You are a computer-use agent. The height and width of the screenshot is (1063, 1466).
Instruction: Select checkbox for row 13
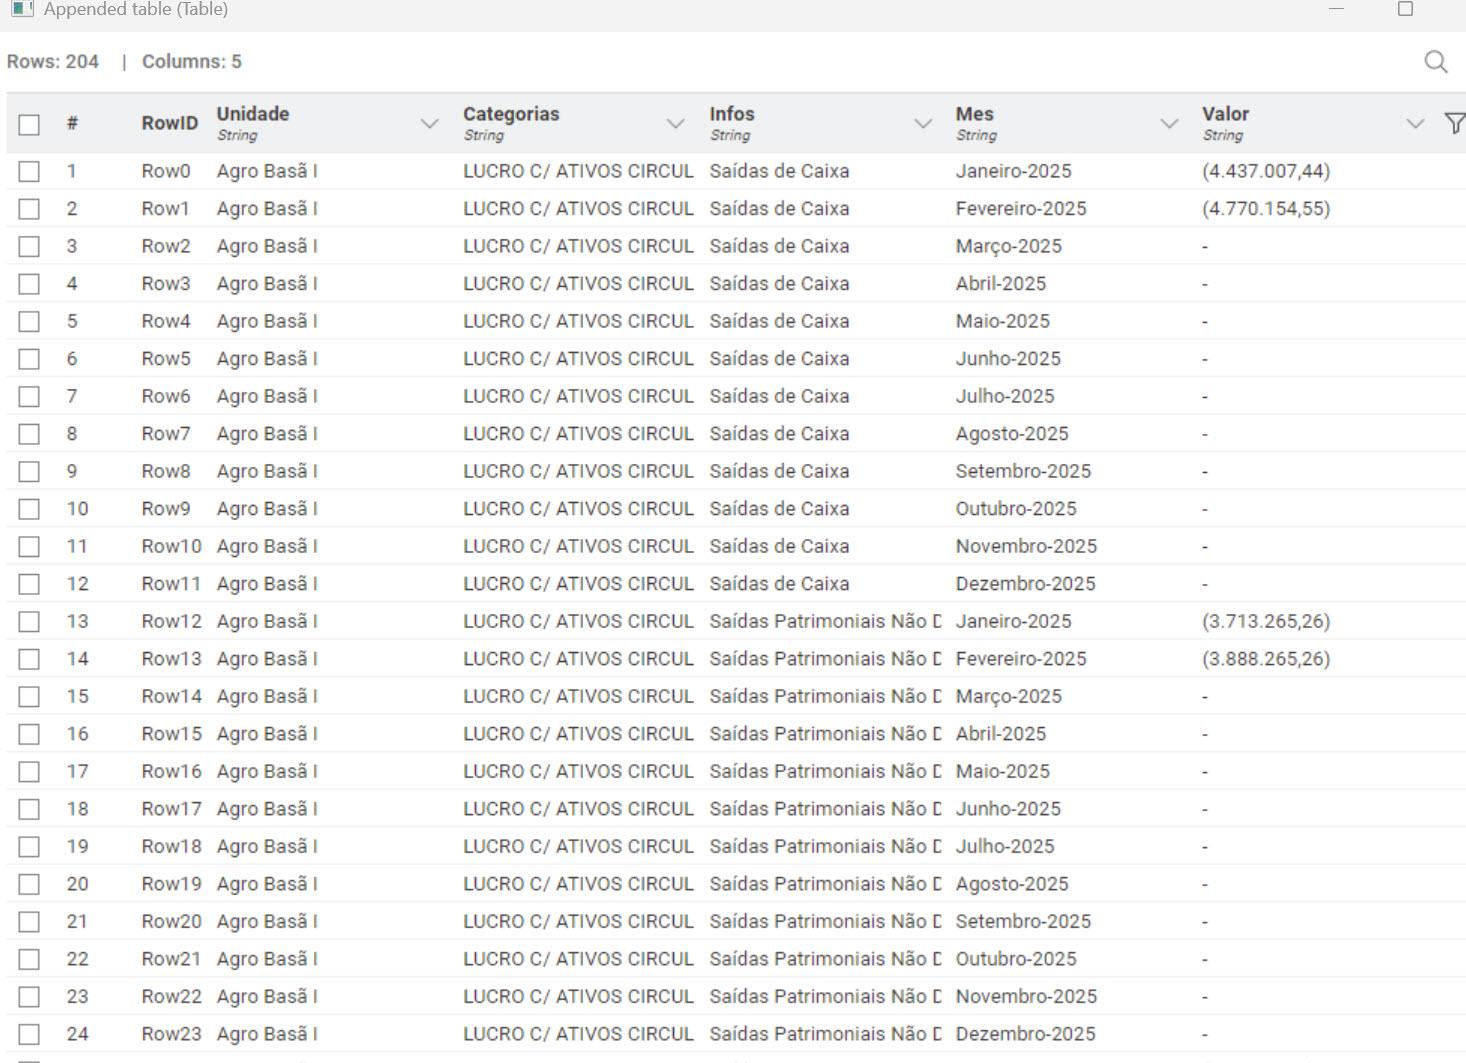(x=29, y=621)
